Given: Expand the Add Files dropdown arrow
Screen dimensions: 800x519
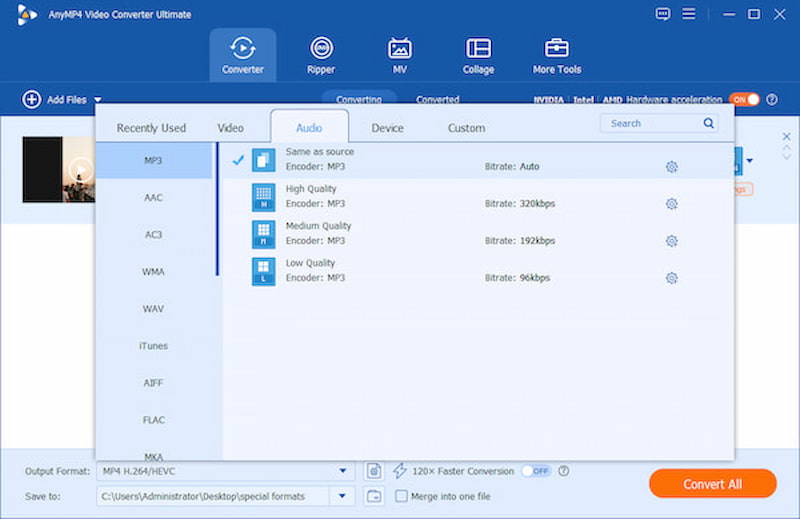Looking at the screenshot, I should coord(97,100).
